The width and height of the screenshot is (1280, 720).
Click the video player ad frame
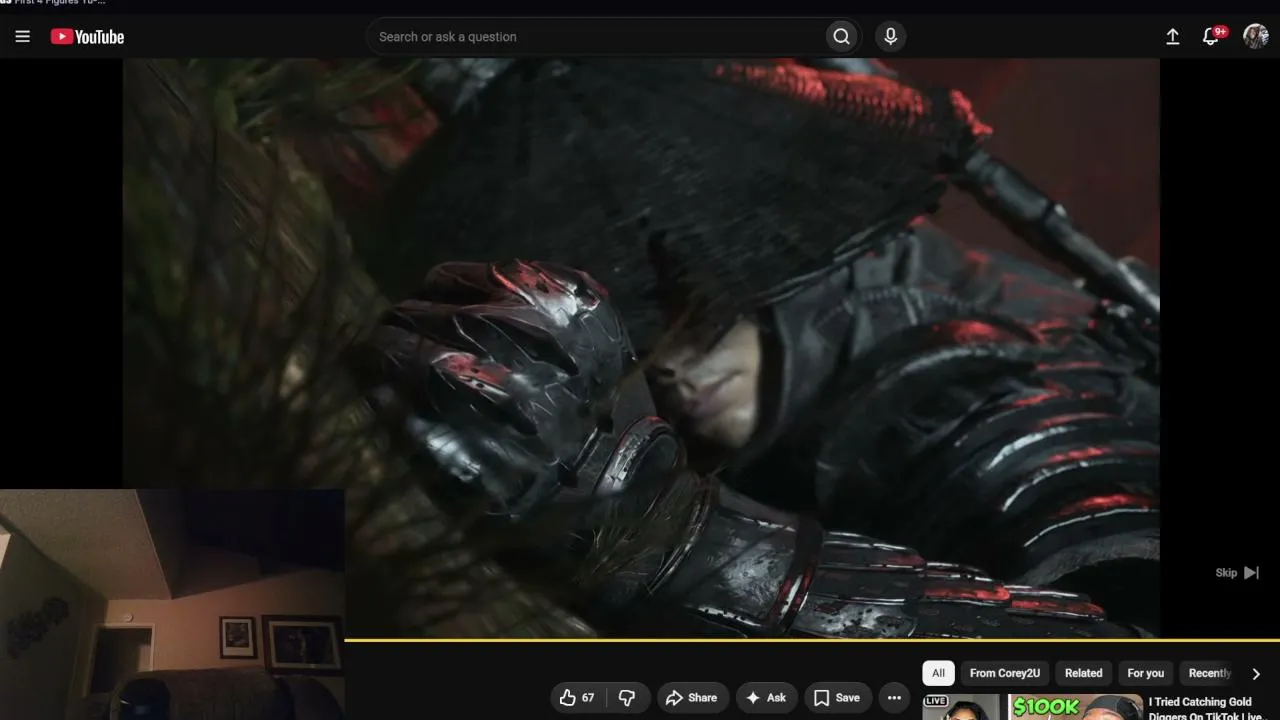[641, 347]
